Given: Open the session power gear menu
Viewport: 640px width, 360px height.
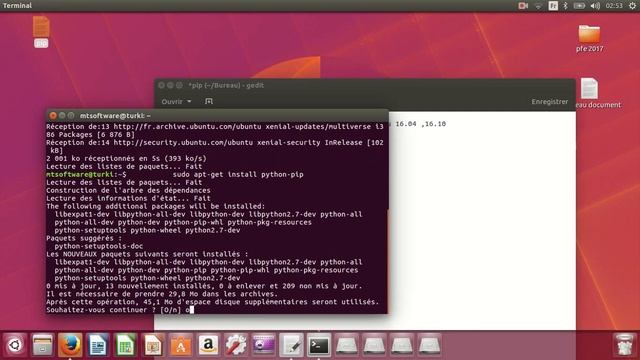Looking at the screenshot, I should [x=632, y=6].
